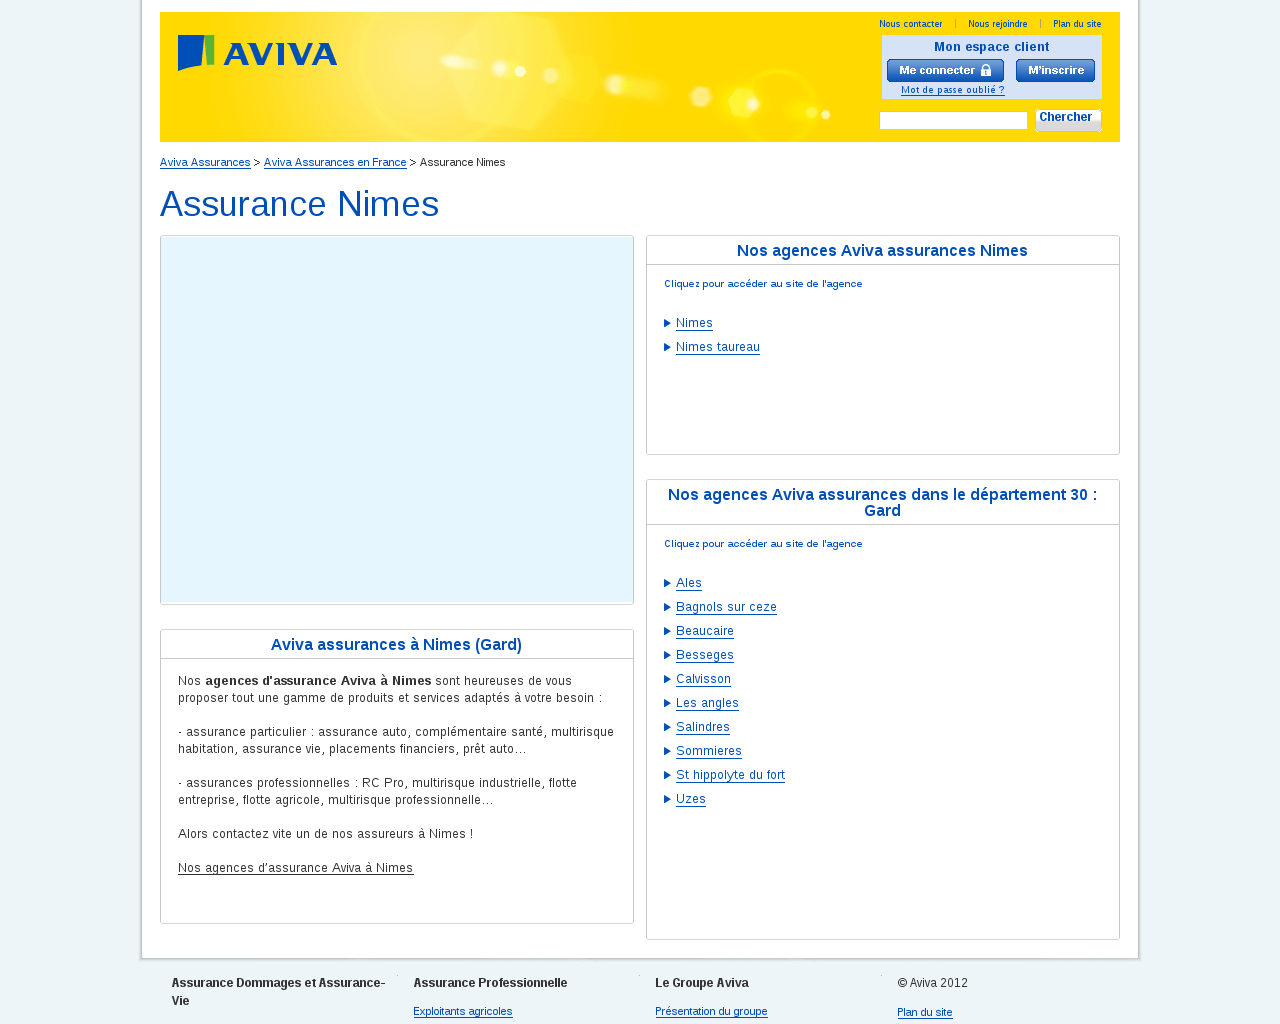
Task: Open the Nous contacter link
Action: pos(910,24)
